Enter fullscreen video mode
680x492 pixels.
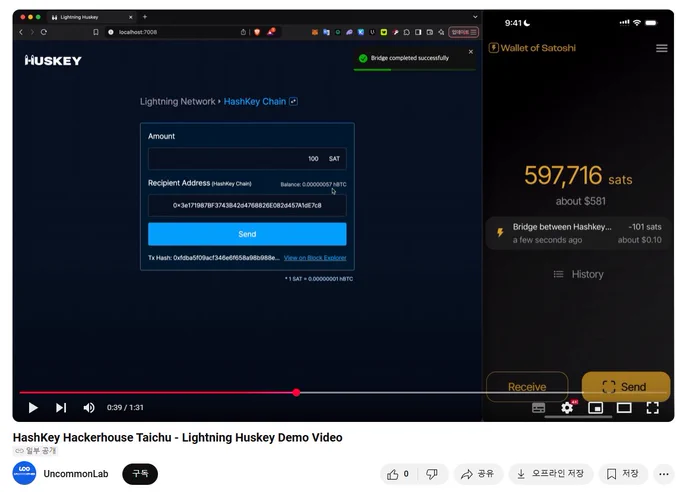tap(653, 408)
